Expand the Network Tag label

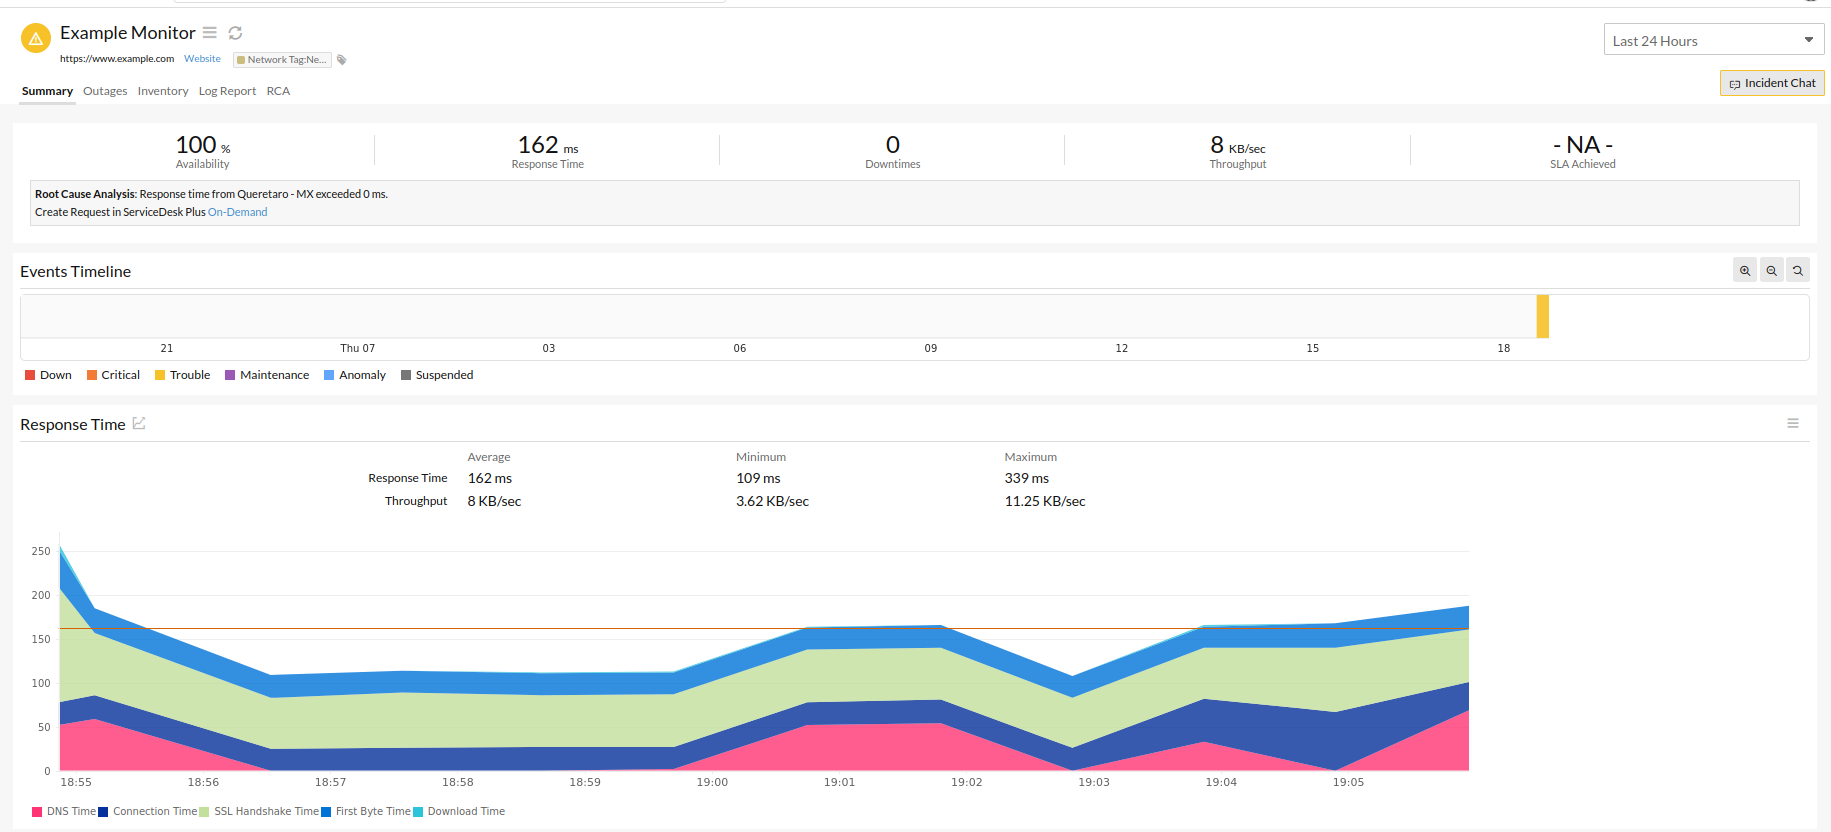point(282,60)
